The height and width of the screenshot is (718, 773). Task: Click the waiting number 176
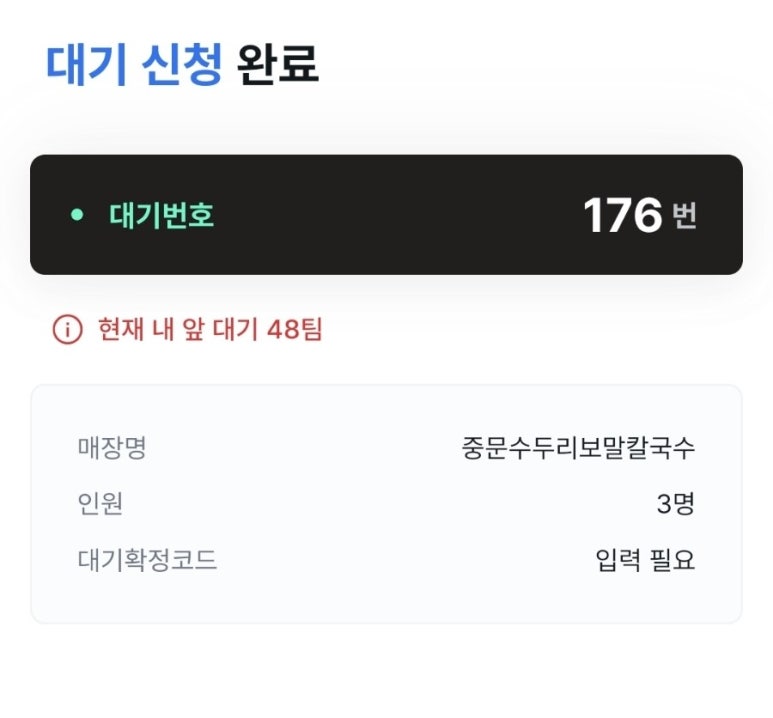[x=622, y=215]
